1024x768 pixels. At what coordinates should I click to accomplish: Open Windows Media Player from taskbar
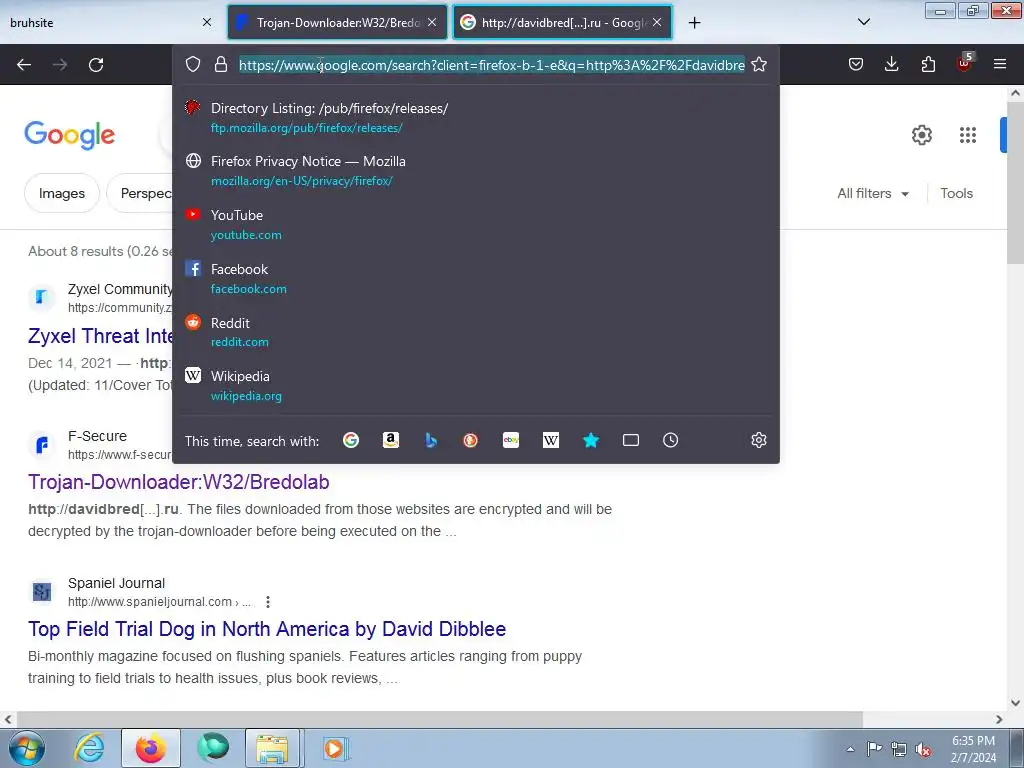click(x=335, y=748)
